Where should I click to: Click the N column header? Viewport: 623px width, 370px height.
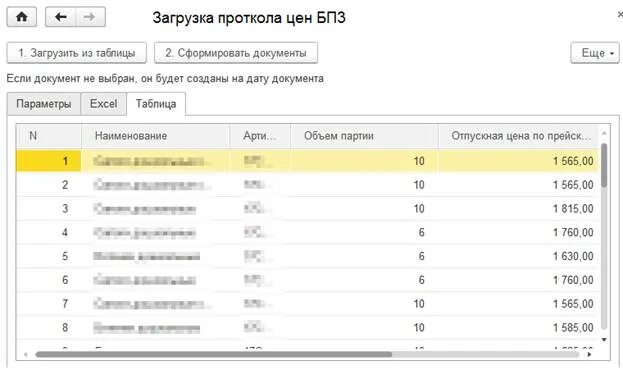[49, 136]
